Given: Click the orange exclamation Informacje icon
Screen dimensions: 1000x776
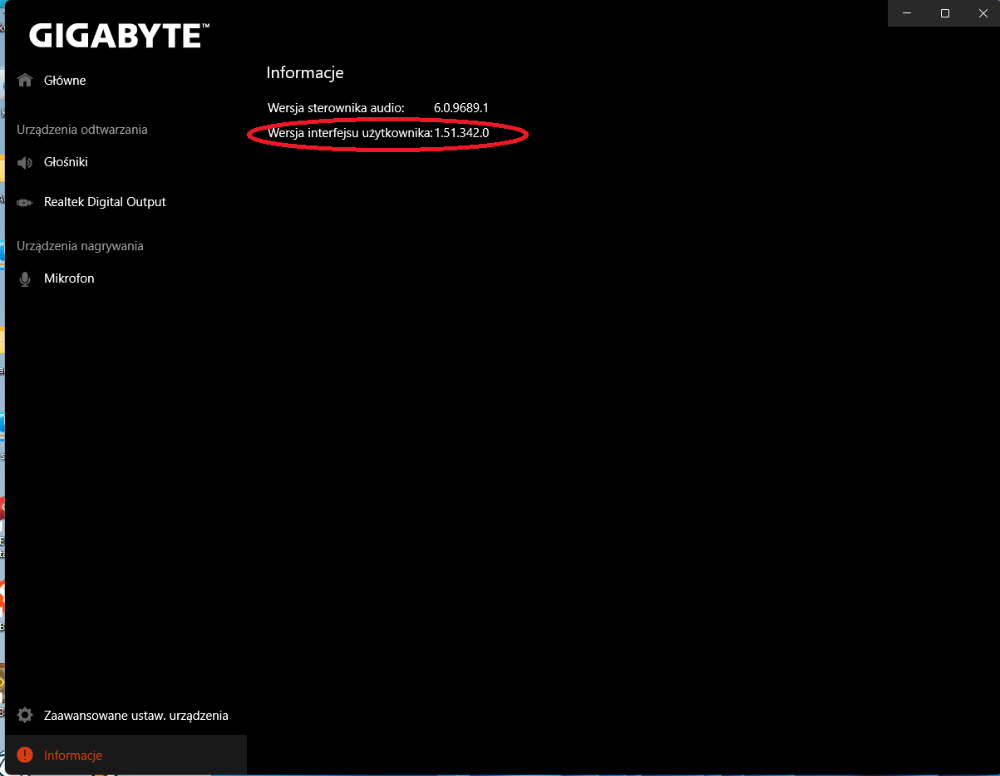Looking at the screenshot, I should click(25, 755).
